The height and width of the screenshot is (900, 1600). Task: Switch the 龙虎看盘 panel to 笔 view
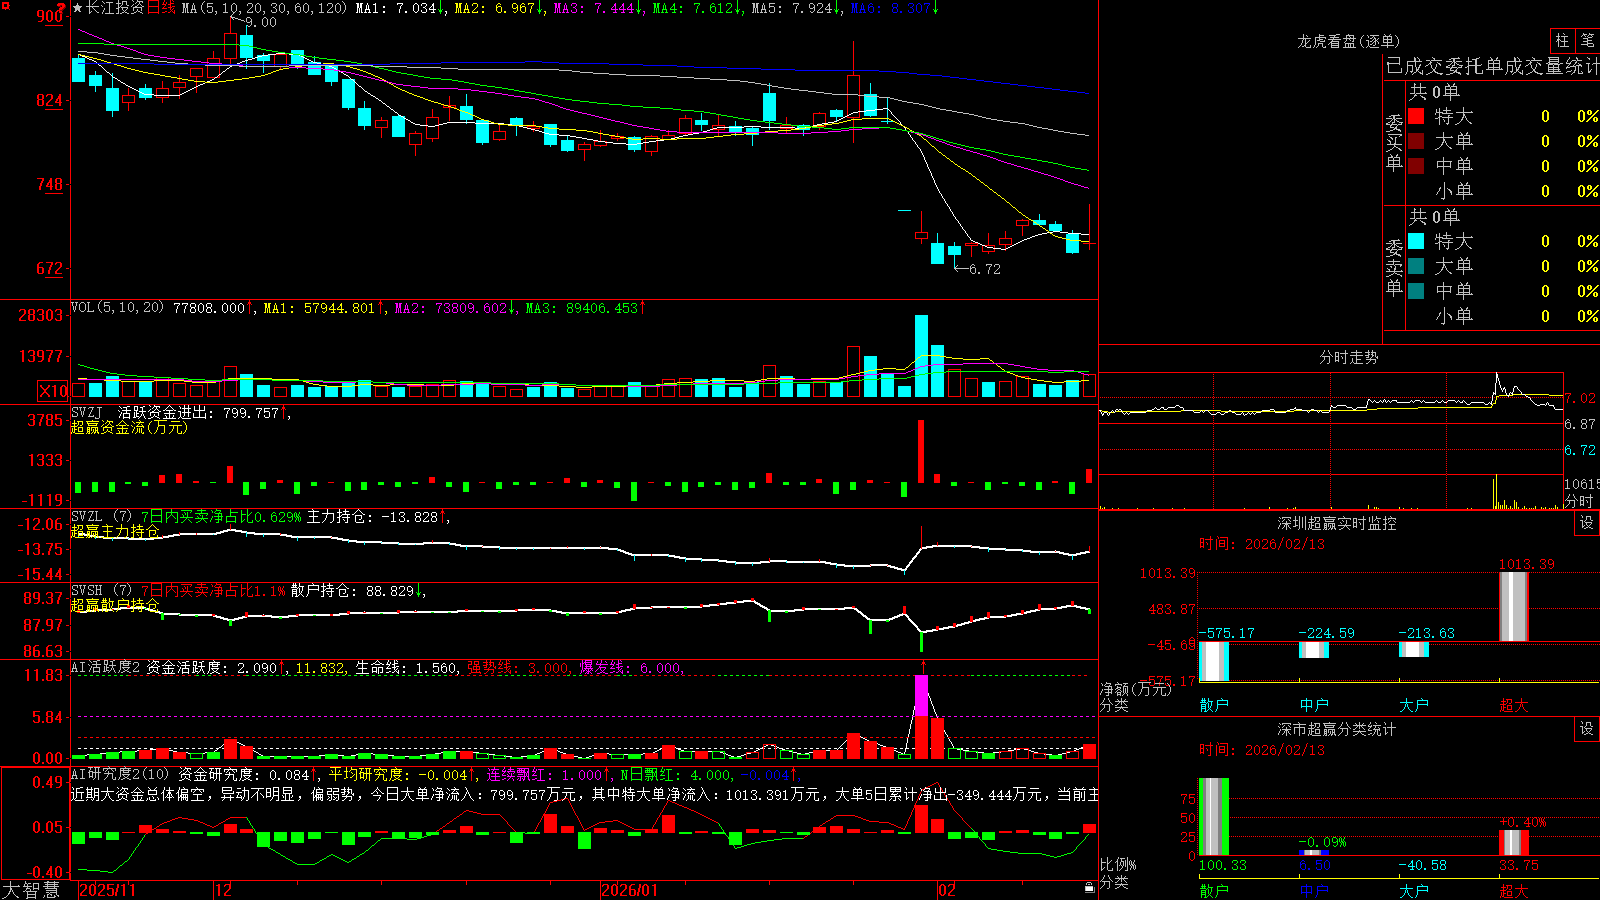1587,40
